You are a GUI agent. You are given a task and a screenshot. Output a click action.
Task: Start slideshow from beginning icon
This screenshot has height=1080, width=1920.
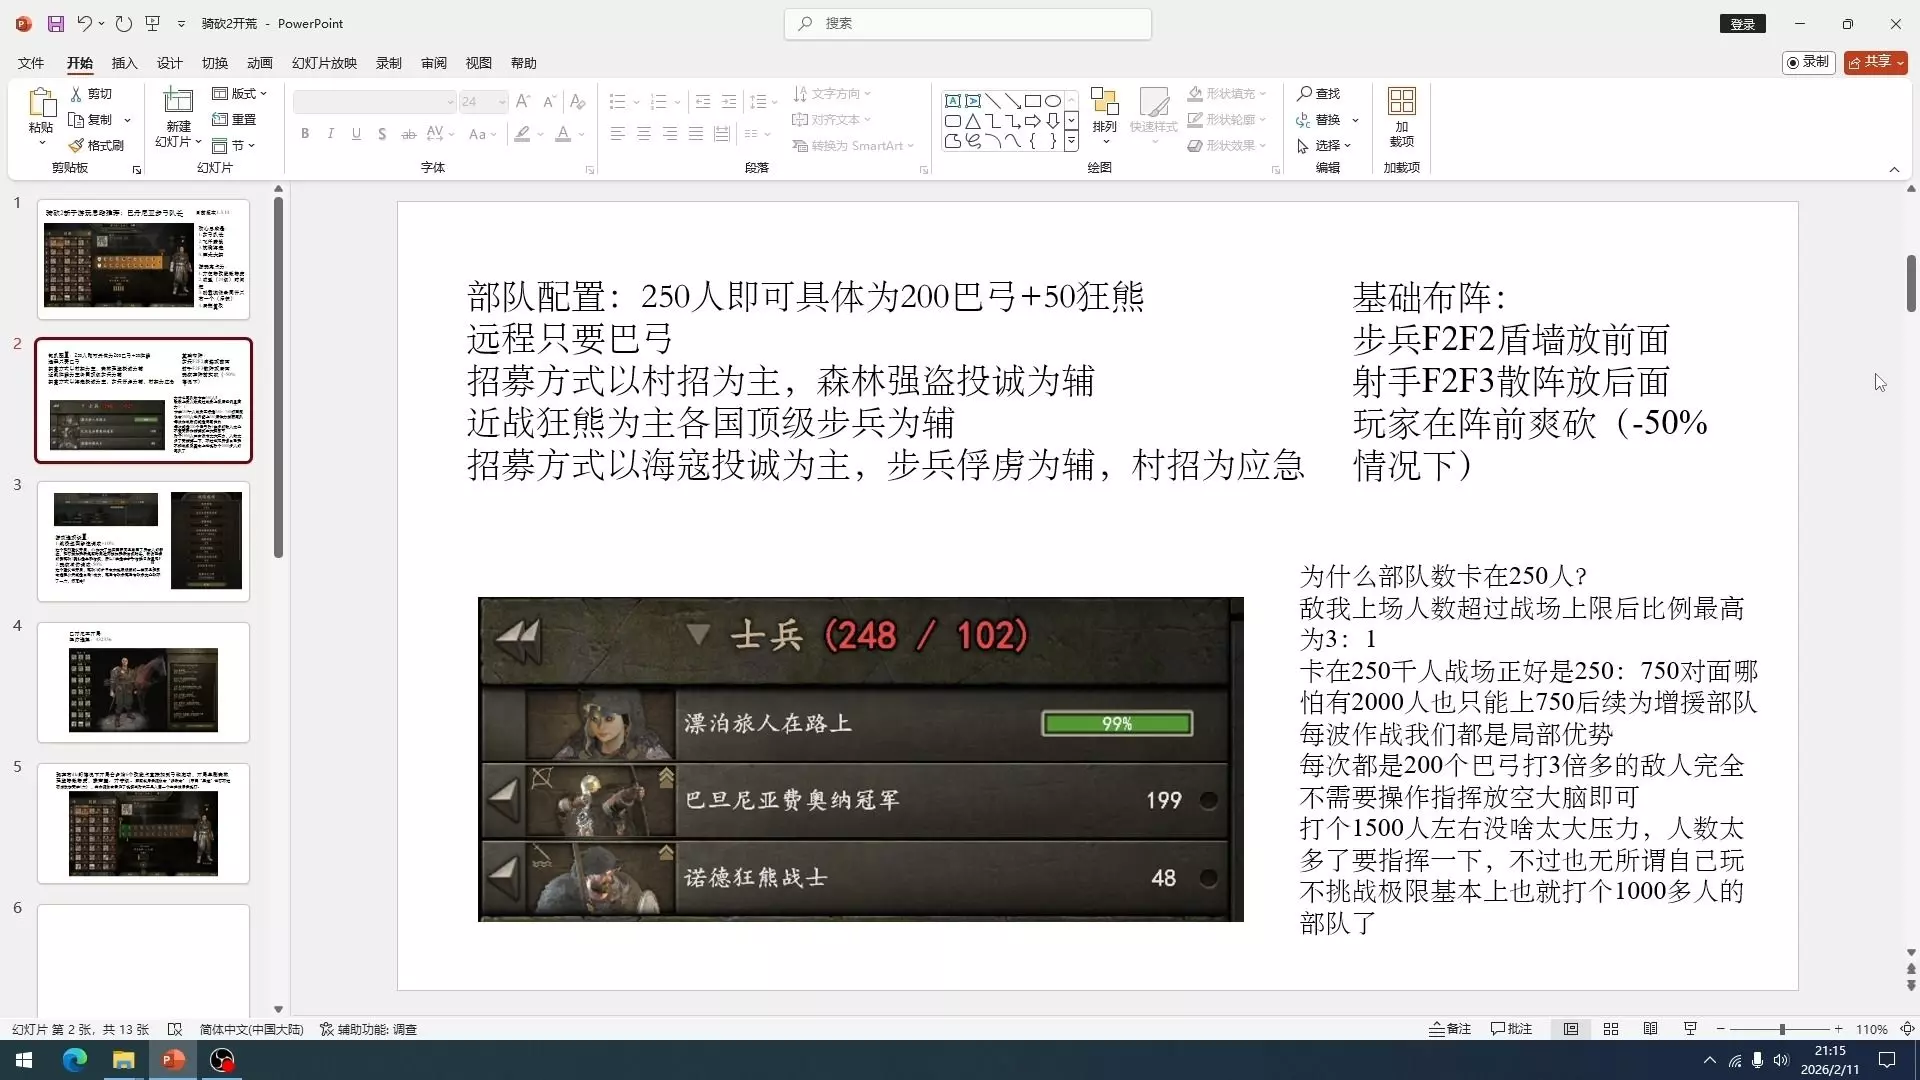(153, 24)
